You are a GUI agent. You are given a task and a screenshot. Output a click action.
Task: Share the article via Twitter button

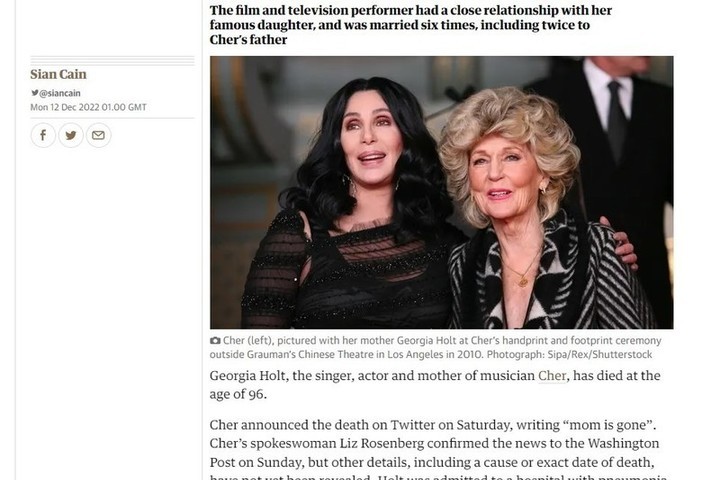pos(71,136)
